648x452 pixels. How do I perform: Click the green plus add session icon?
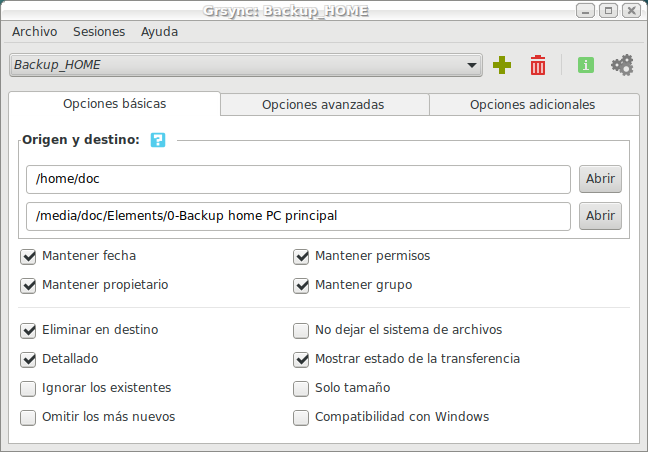(x=502, y=65)
